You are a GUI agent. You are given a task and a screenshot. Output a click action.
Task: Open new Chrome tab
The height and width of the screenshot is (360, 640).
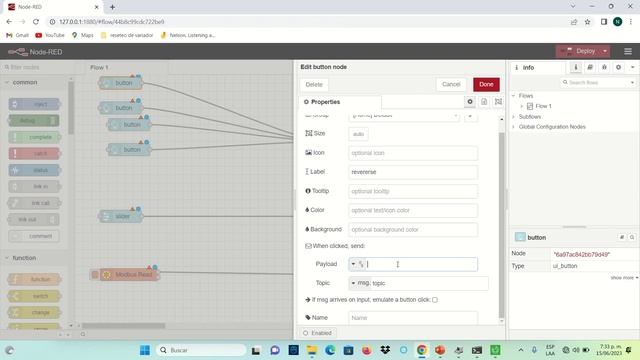coord(112,7)
